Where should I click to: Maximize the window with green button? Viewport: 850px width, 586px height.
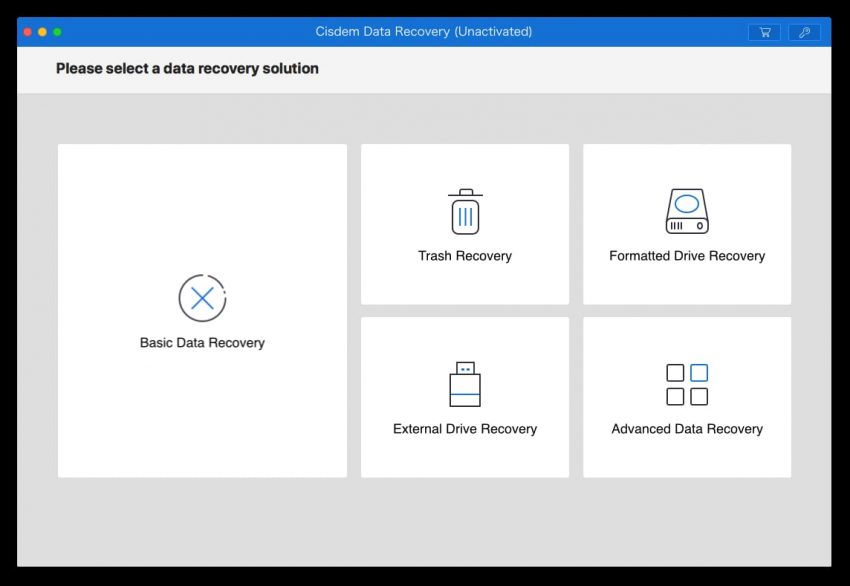click(x=57, y=32)
